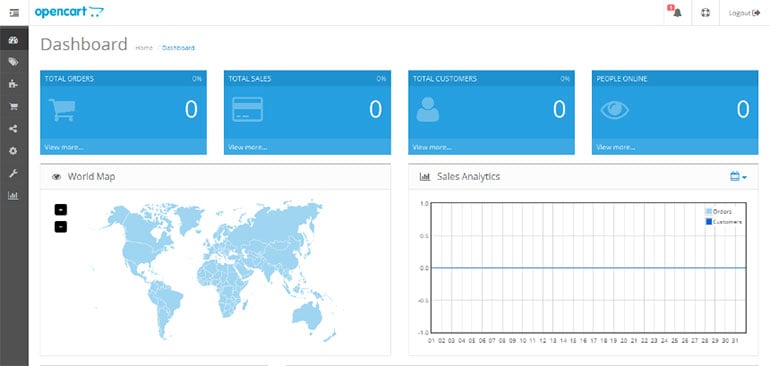Click the Dashboard breadcrumb link
The width and height of the screenshot is (770, 366).
178,48
